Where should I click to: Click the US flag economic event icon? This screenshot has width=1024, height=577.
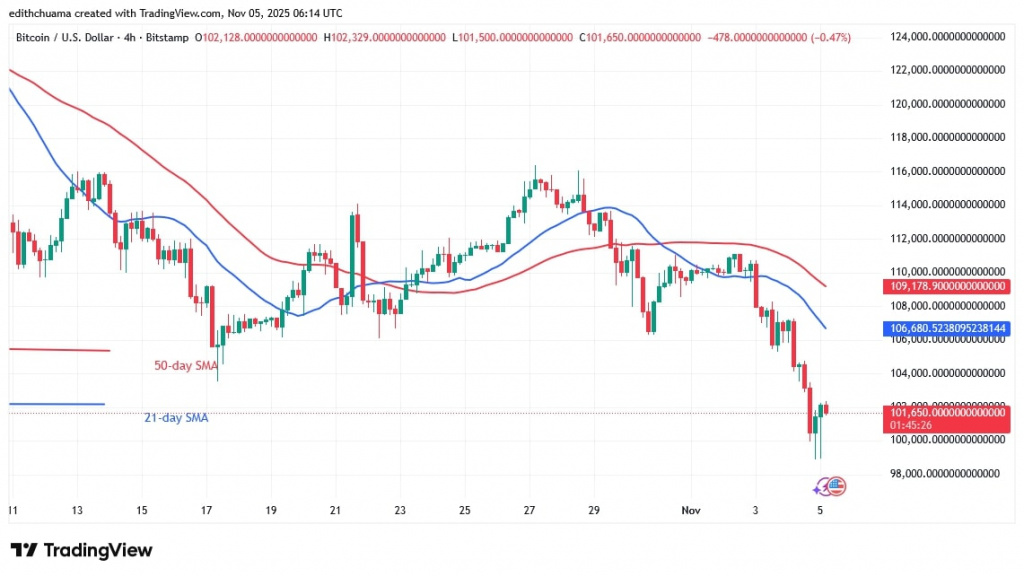pos(837,486)
